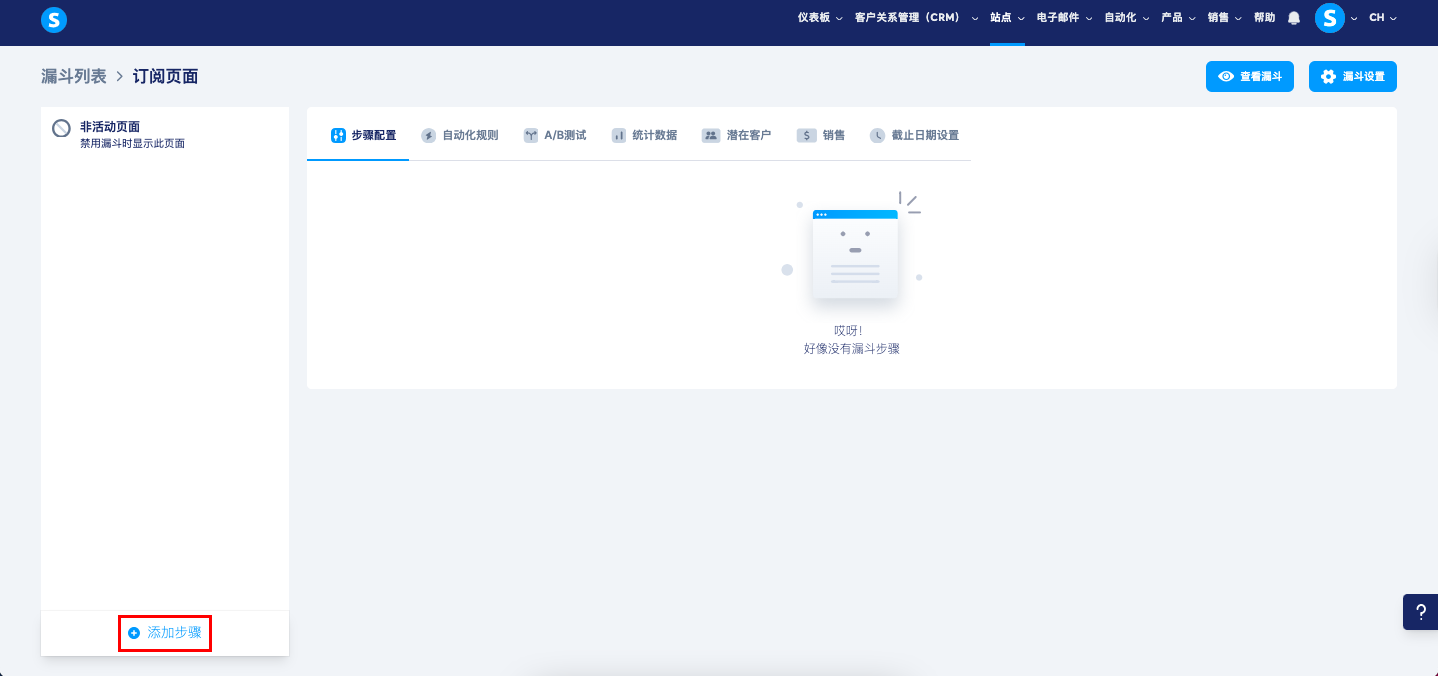
Task: Click the 统计数据 bar chart icon
Action: pyautogui.click(x=619, y=135)
